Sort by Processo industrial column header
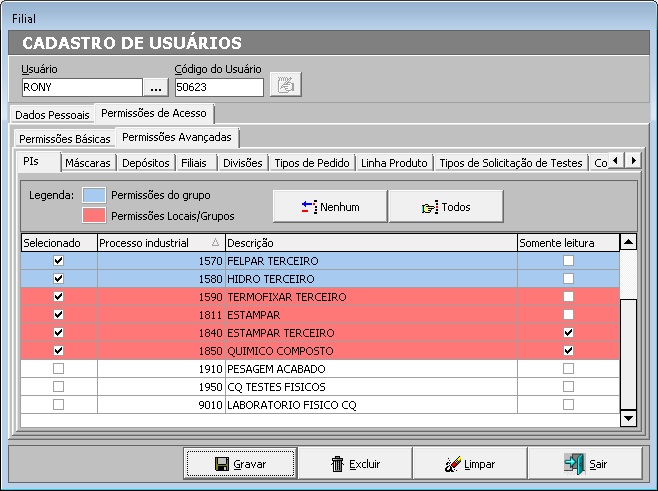 (160, 242)
